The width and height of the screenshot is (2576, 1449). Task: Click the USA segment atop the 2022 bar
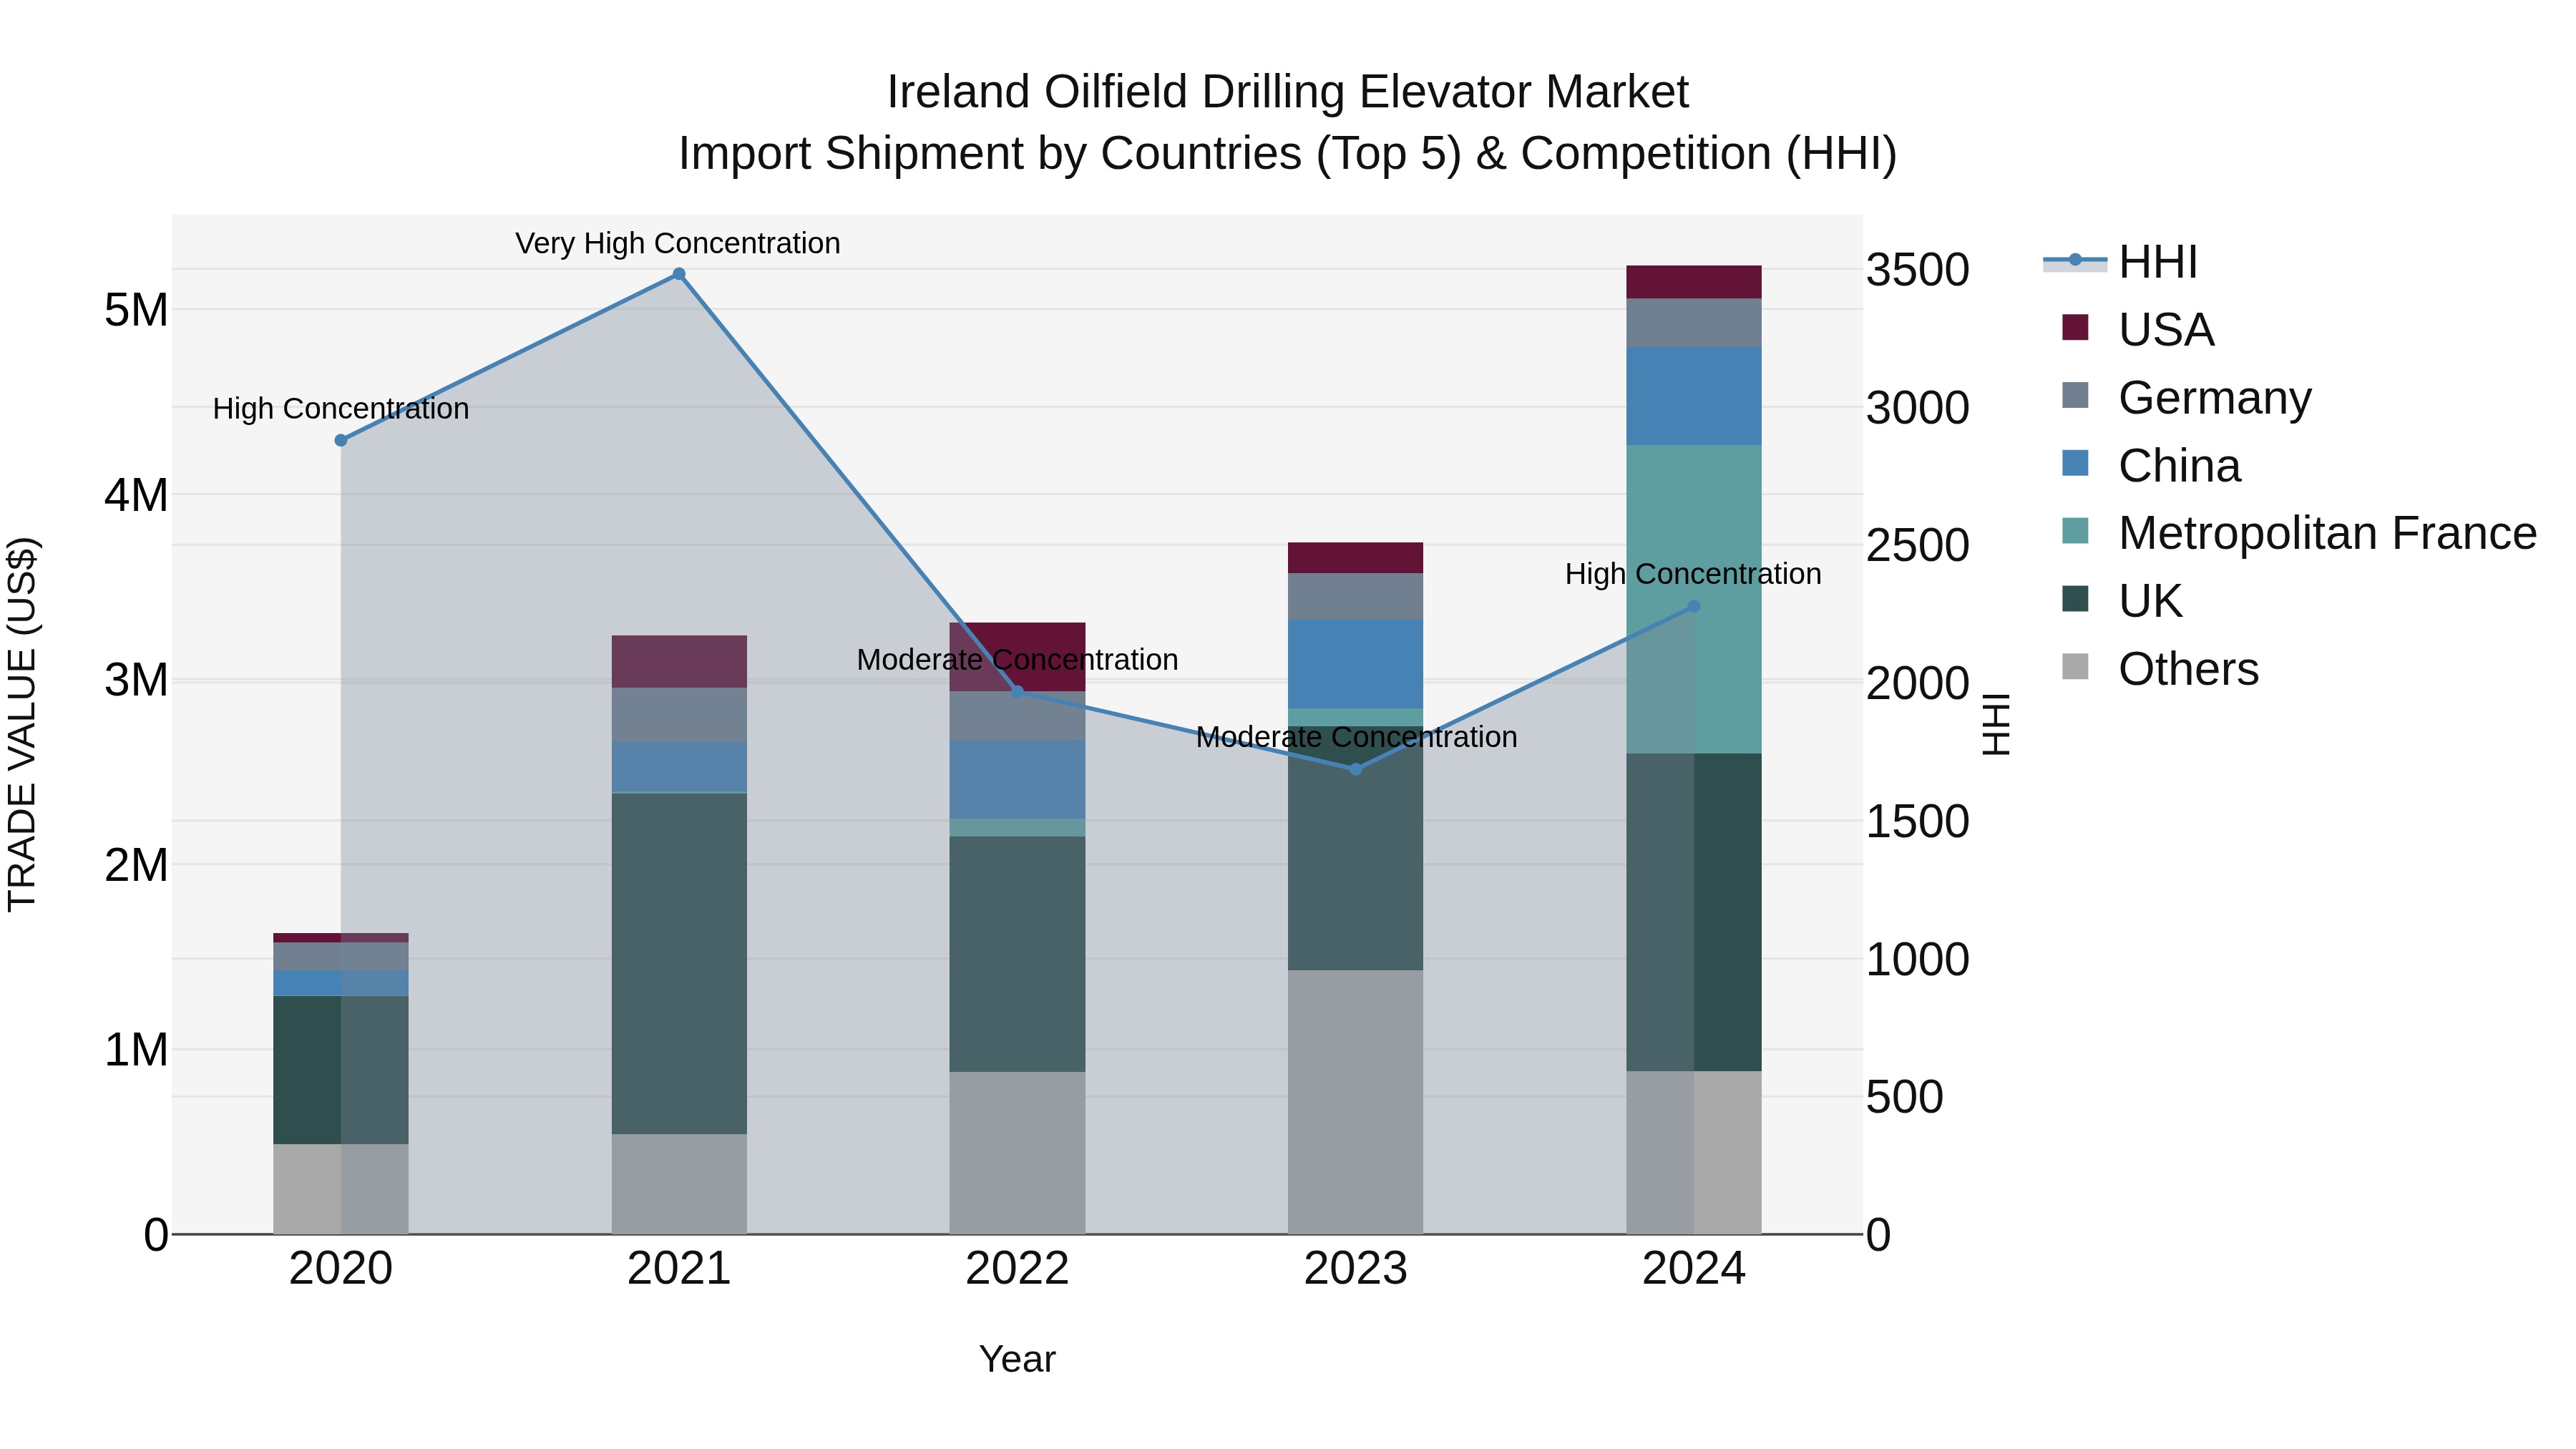tap(1018, 657)
